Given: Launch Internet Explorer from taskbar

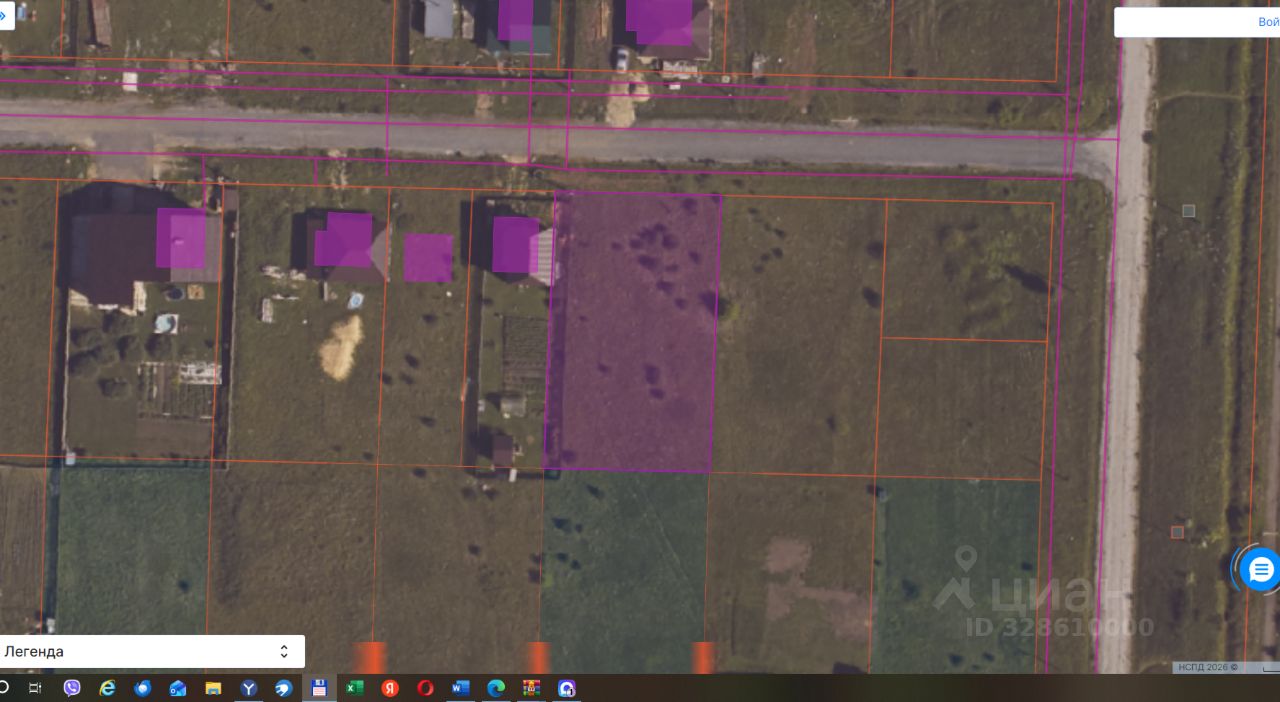Looking at the screenshot, I should [107, 688].
